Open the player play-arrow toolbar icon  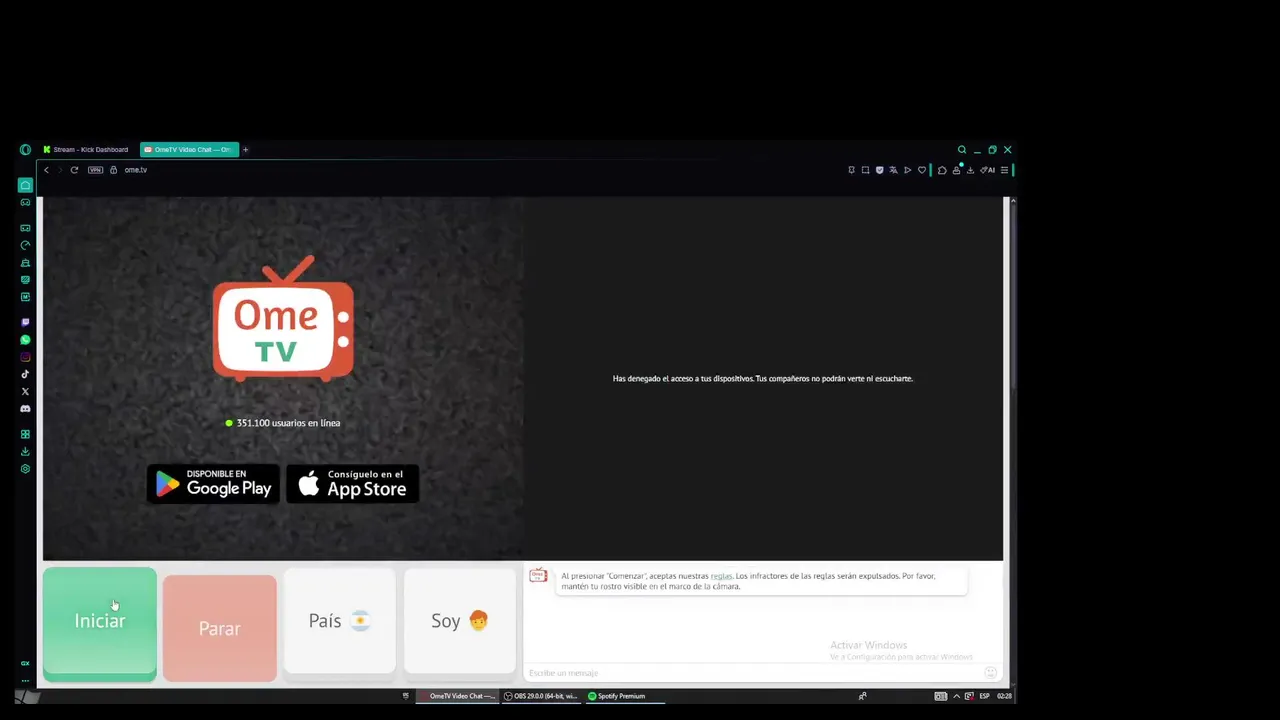pyautogui.click(x=908, y=170)
